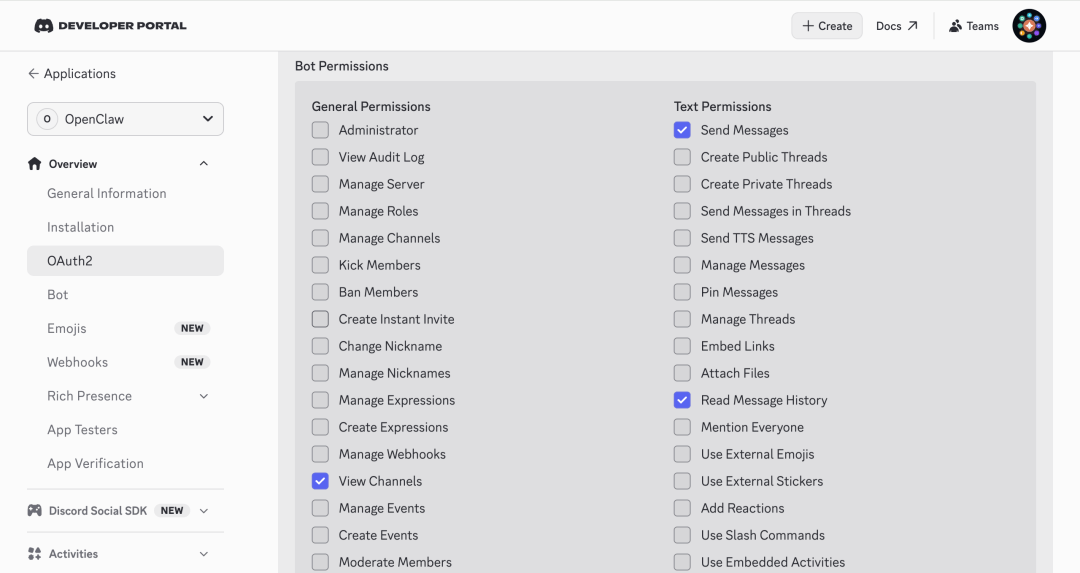Open the Webhooks page

[x=77, y=362]
